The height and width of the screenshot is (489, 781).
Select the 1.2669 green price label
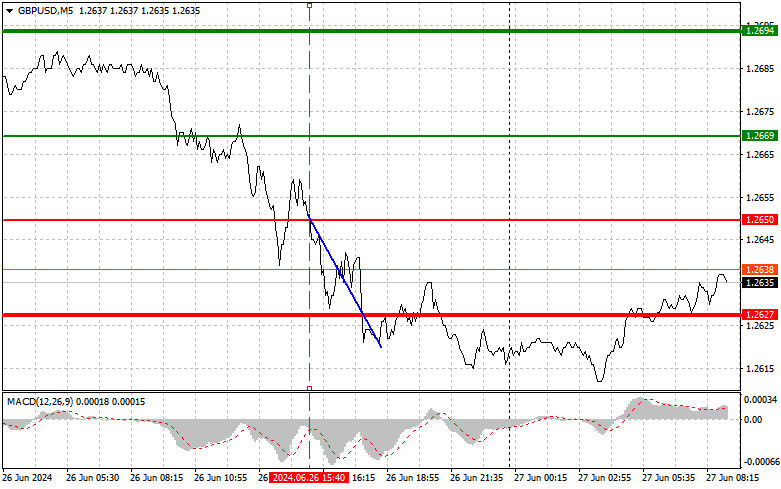point(759,135)
